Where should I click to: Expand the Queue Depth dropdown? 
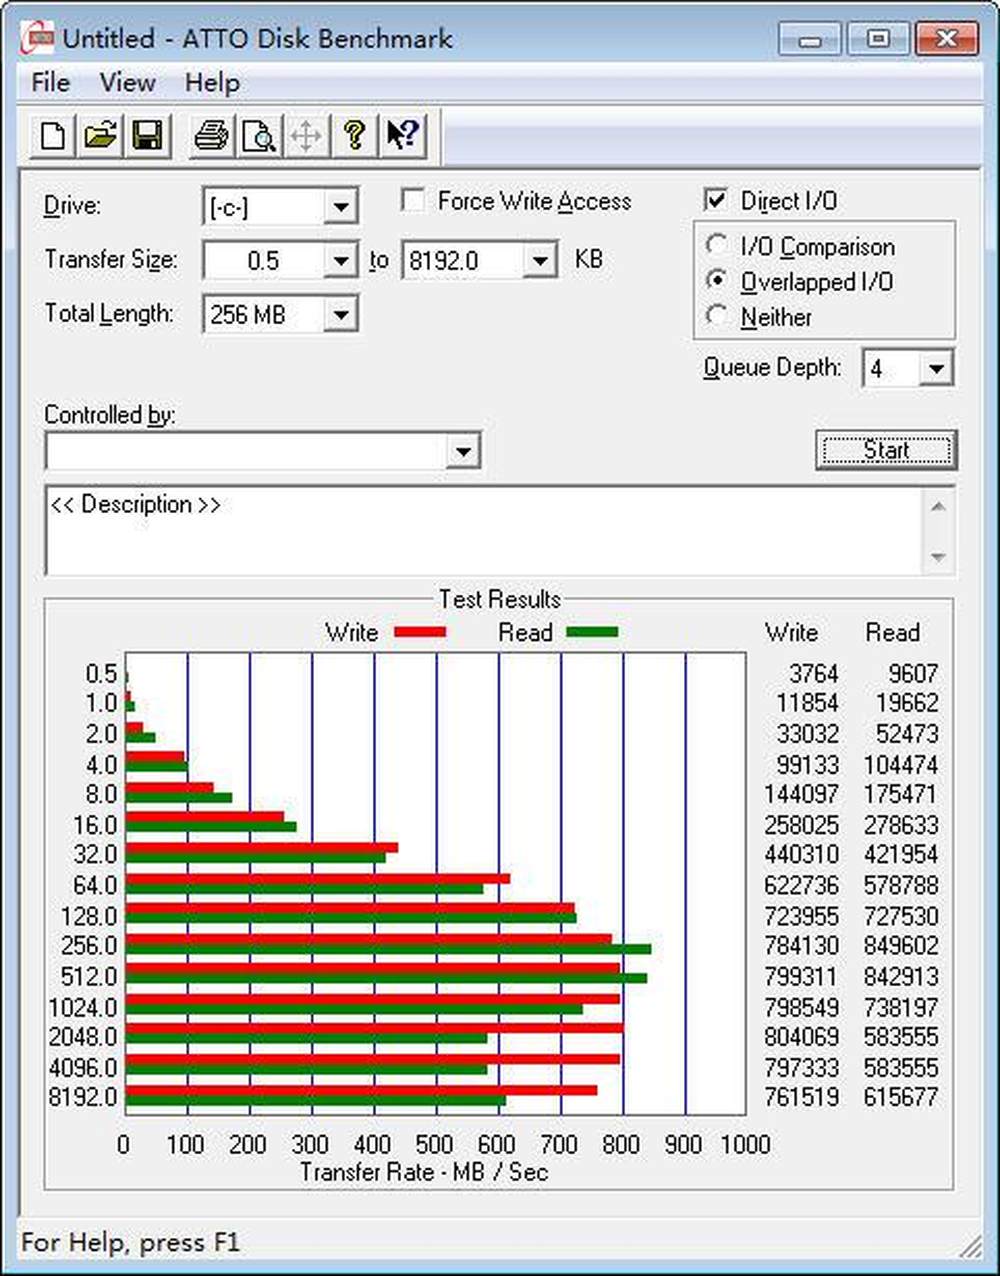[936, 368]
